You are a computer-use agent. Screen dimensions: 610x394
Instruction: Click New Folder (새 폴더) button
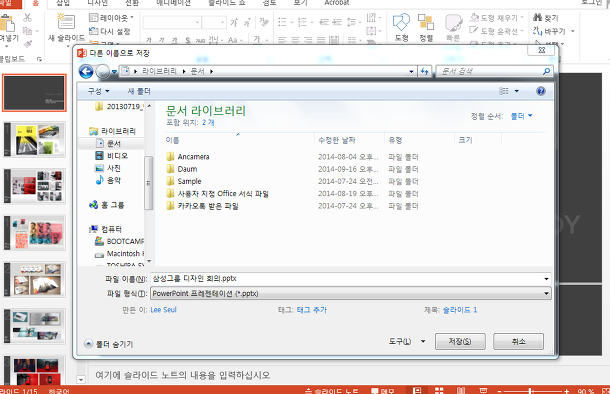(x=139, y=91)
